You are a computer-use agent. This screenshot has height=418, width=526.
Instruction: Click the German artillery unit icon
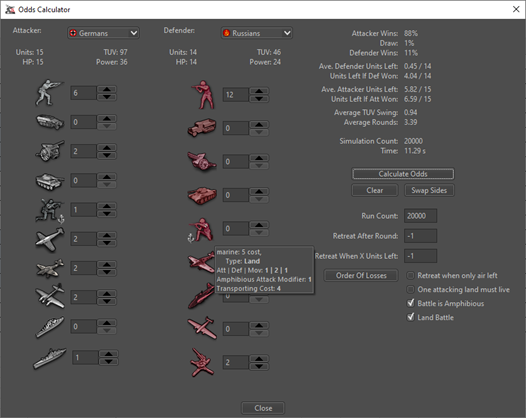[x=50, y=151]
